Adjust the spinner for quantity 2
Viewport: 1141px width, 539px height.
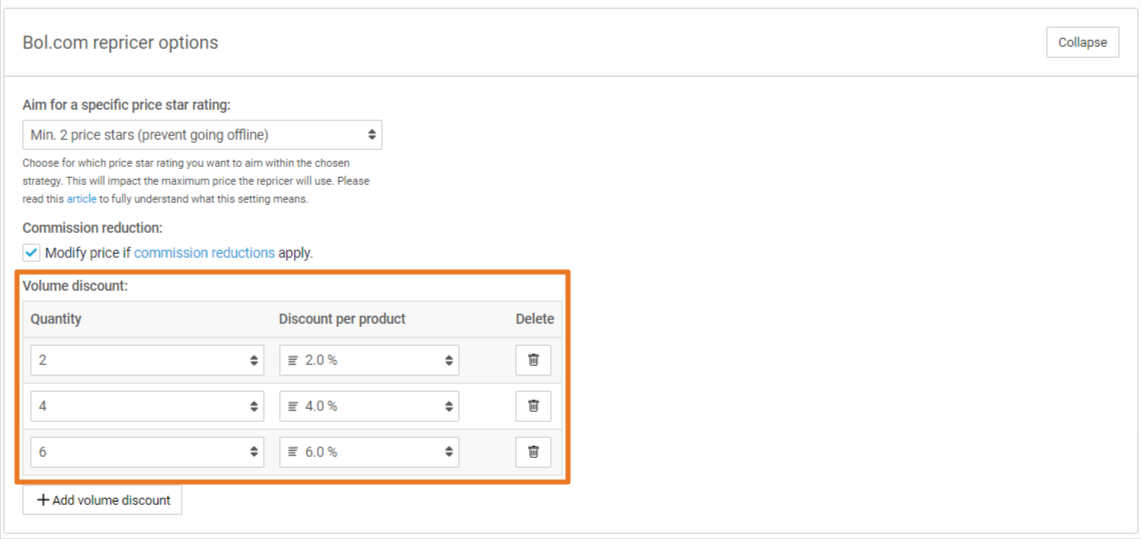click(x=254, y=360)
